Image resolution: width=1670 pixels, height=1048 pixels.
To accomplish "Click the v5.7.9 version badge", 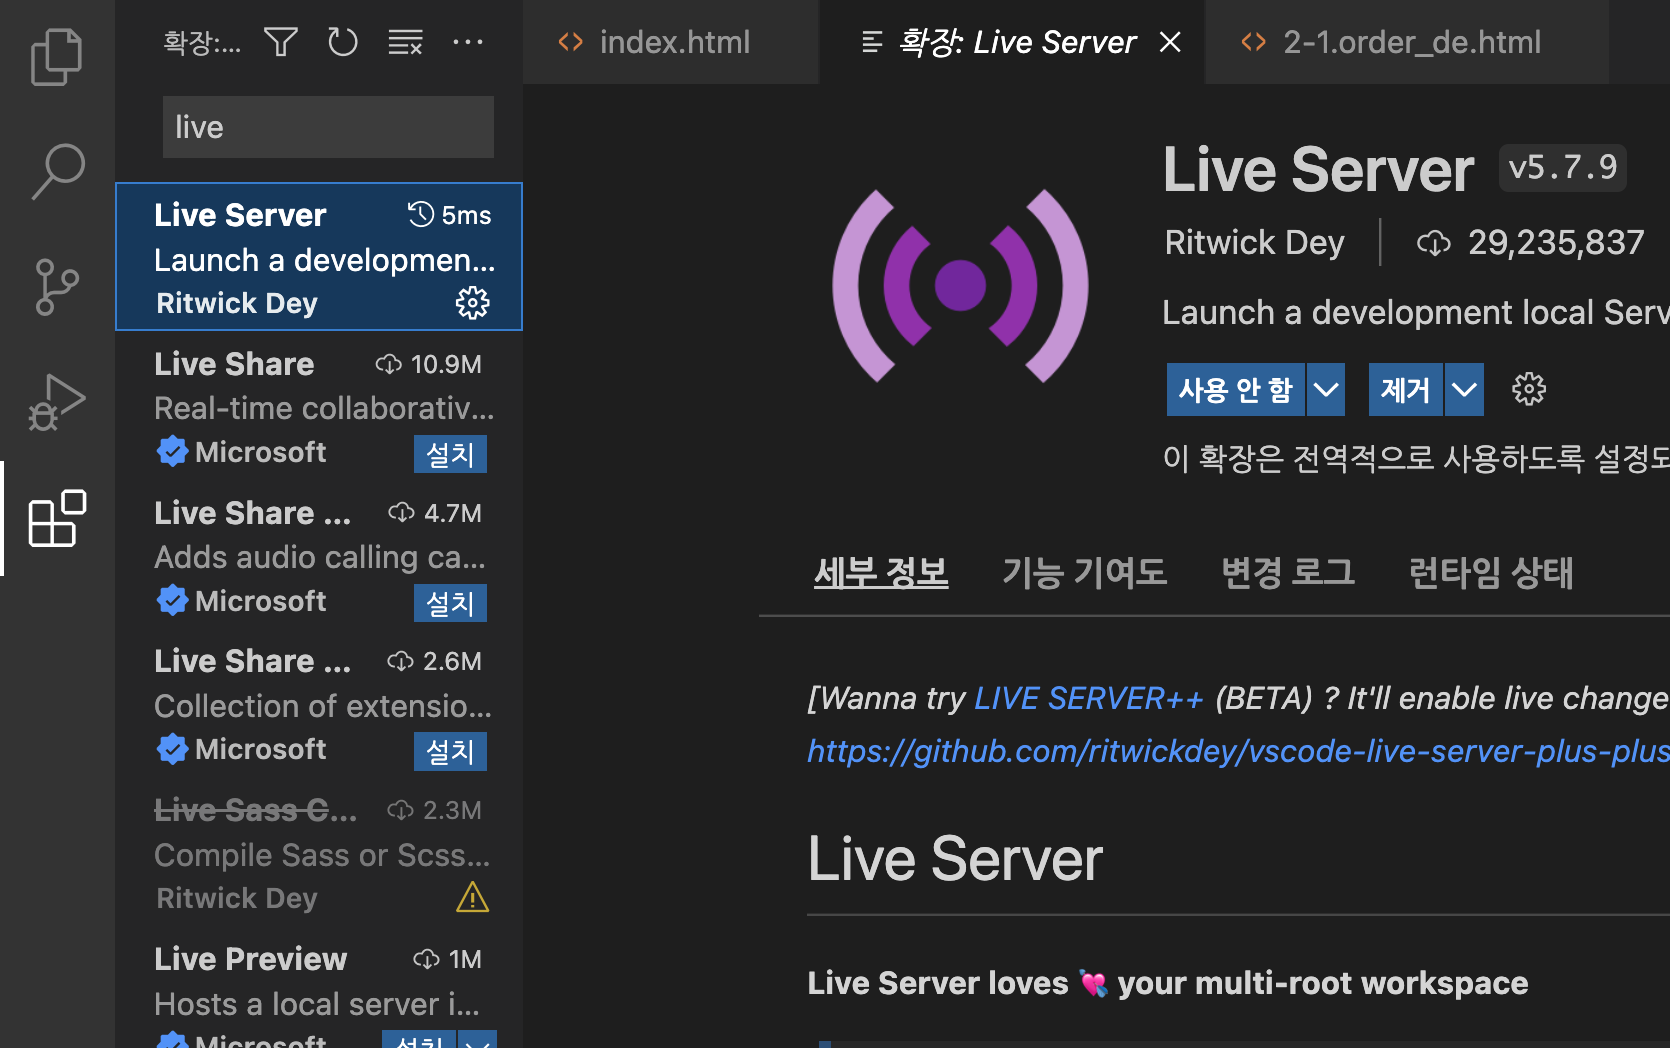I will click(1562, 167).
